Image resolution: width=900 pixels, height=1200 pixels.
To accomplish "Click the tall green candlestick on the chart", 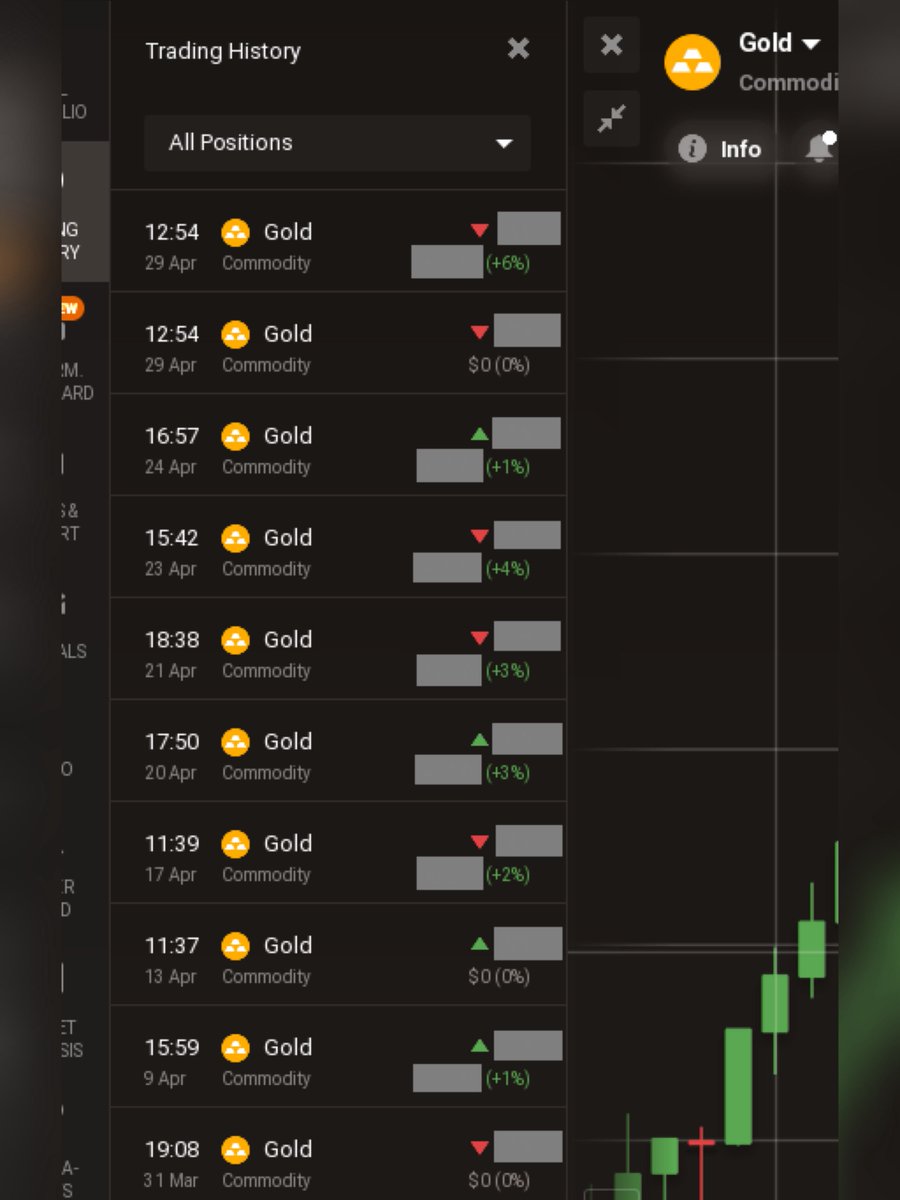I will coord(738,1086).
